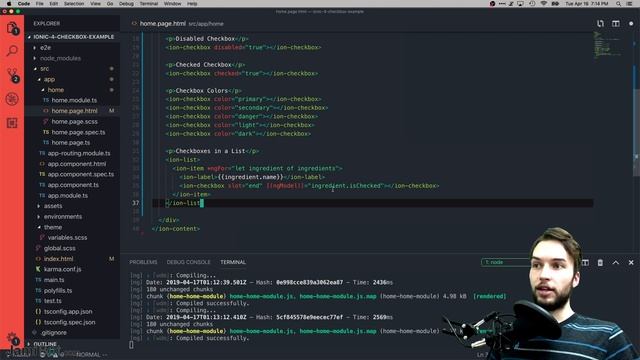Open the Edit menu

[53, 4]
